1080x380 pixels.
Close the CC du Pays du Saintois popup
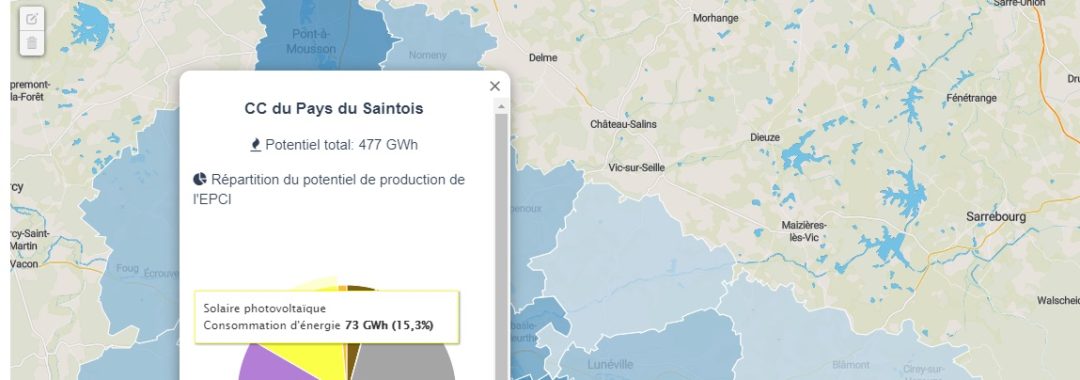tap(495, 86)
